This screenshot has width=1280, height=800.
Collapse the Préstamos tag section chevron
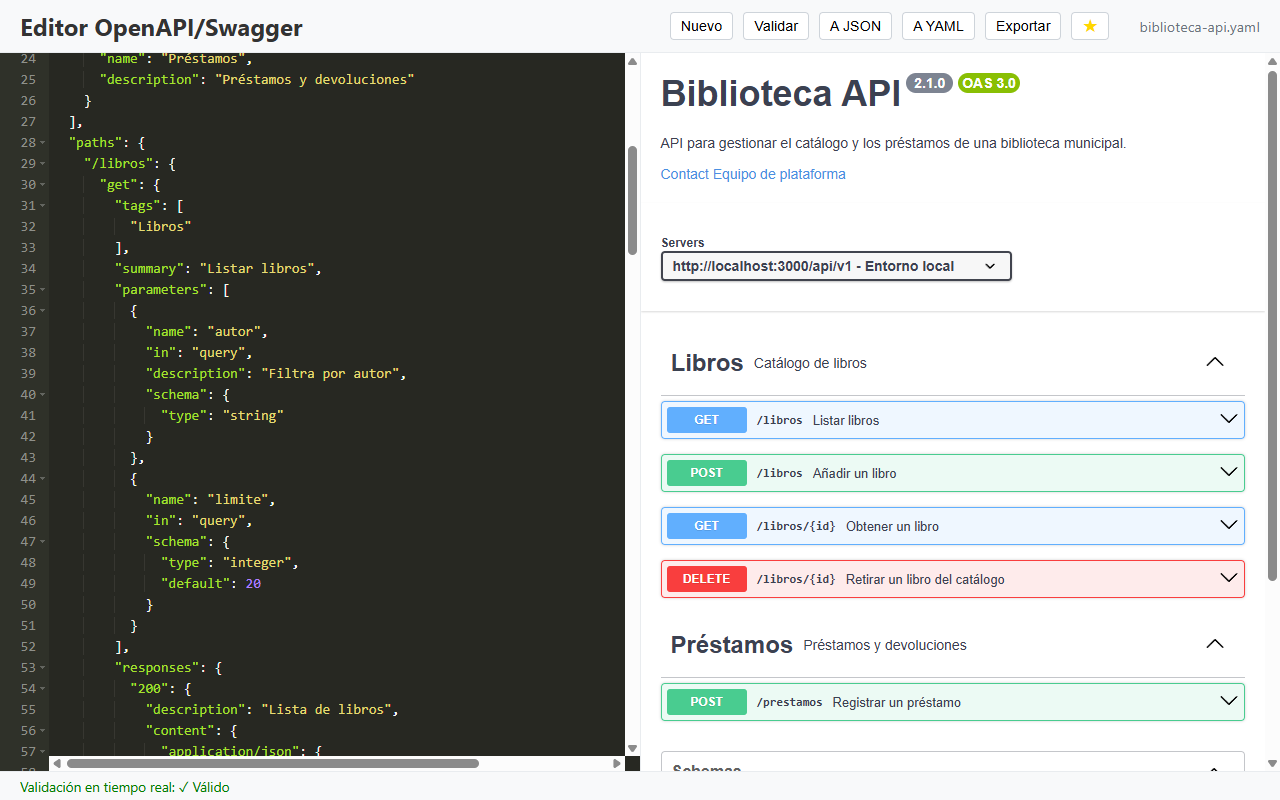[x=1215, y=644]
